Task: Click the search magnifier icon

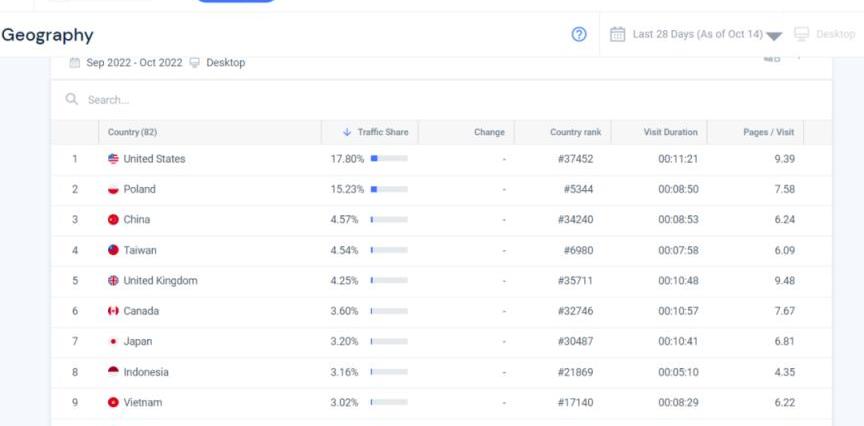Action: (72, 100)
